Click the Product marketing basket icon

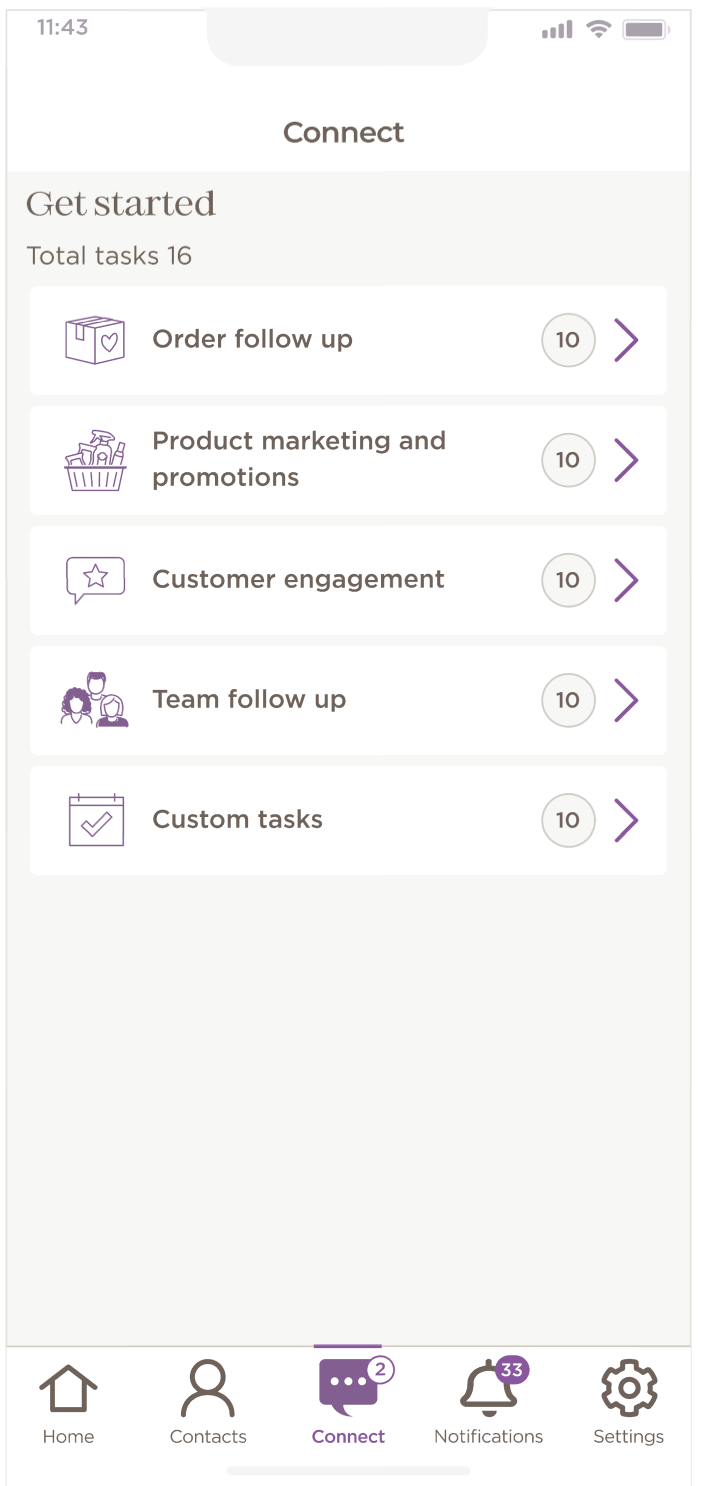[95, 460]
